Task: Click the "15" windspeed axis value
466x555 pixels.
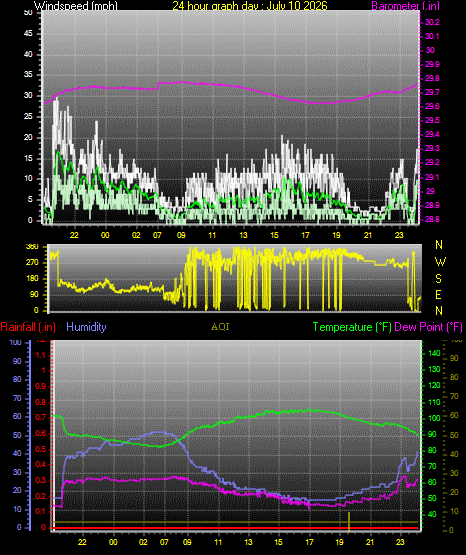Action: tap(28, 158)
